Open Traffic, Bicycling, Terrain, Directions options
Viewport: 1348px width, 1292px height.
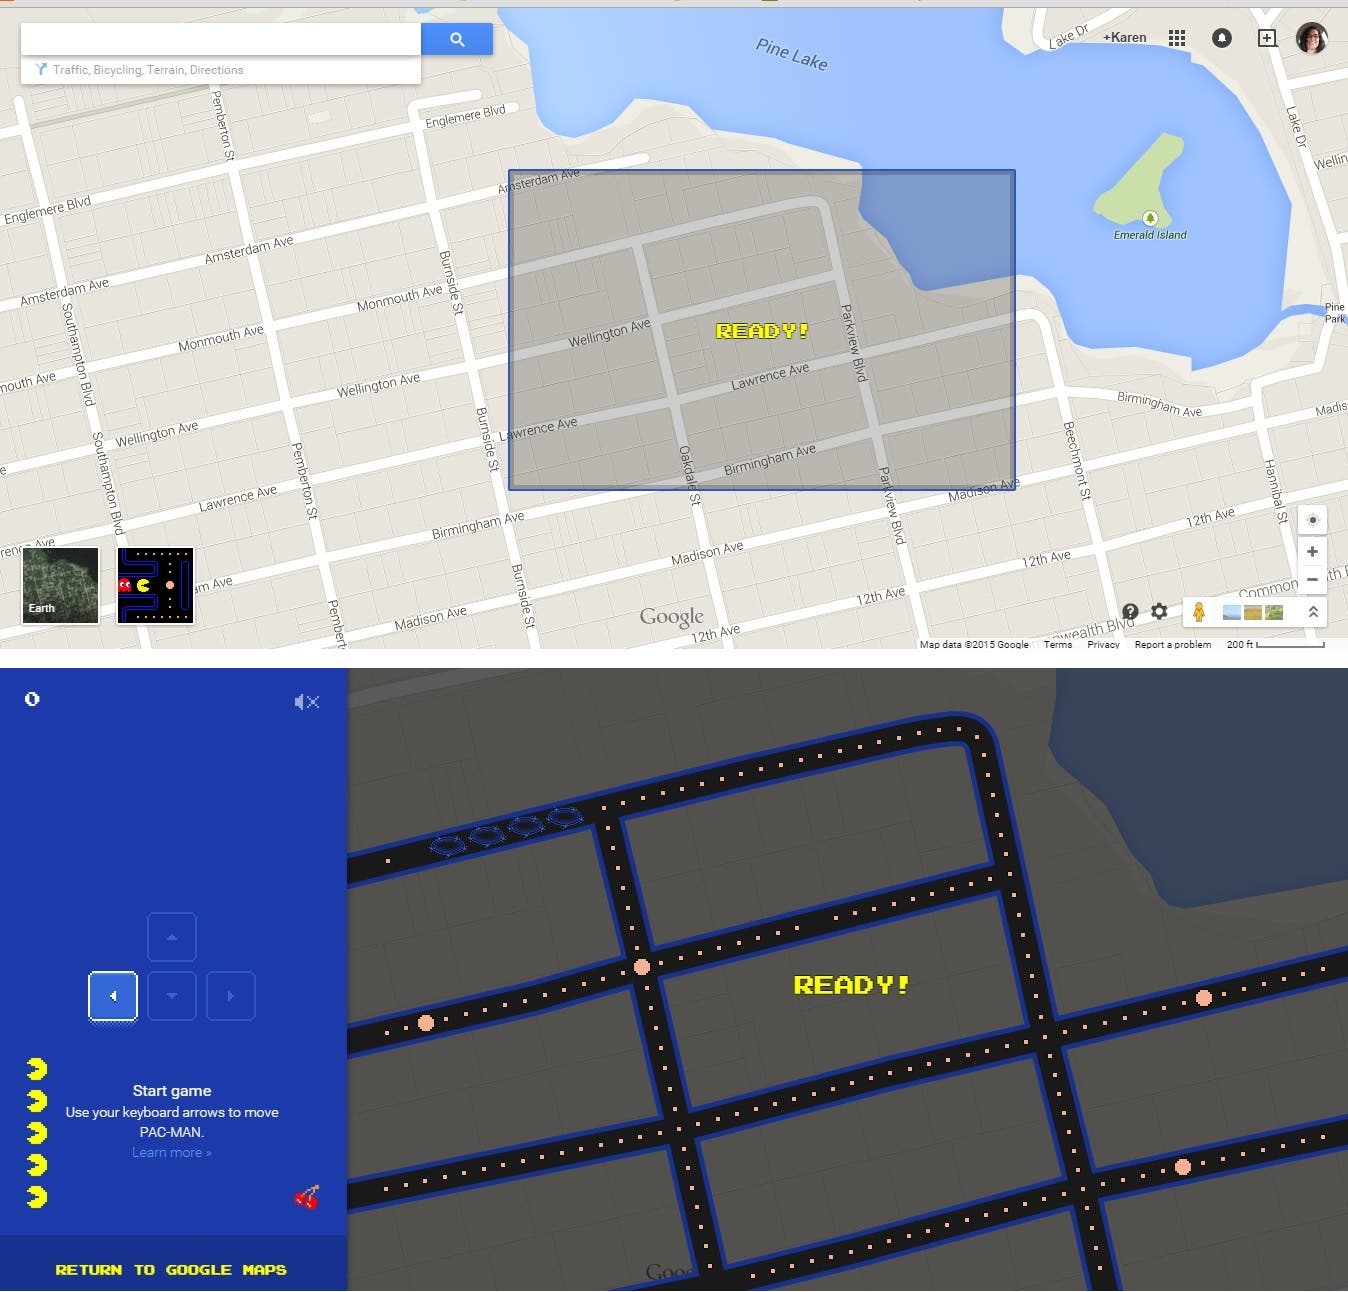[x=147, y=70]
